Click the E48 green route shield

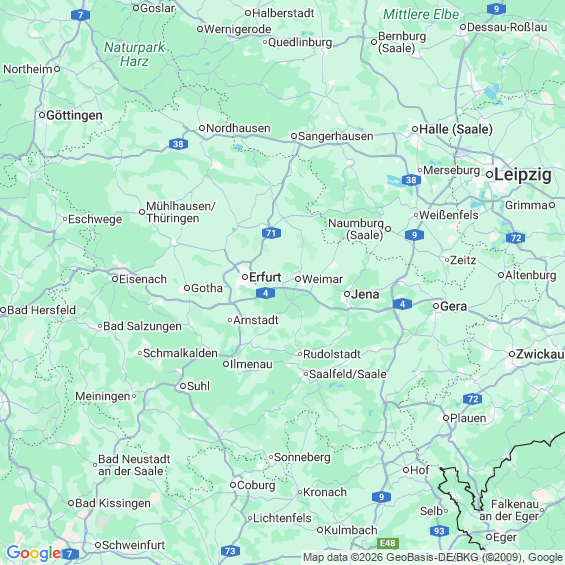click(x=388, y=543)
